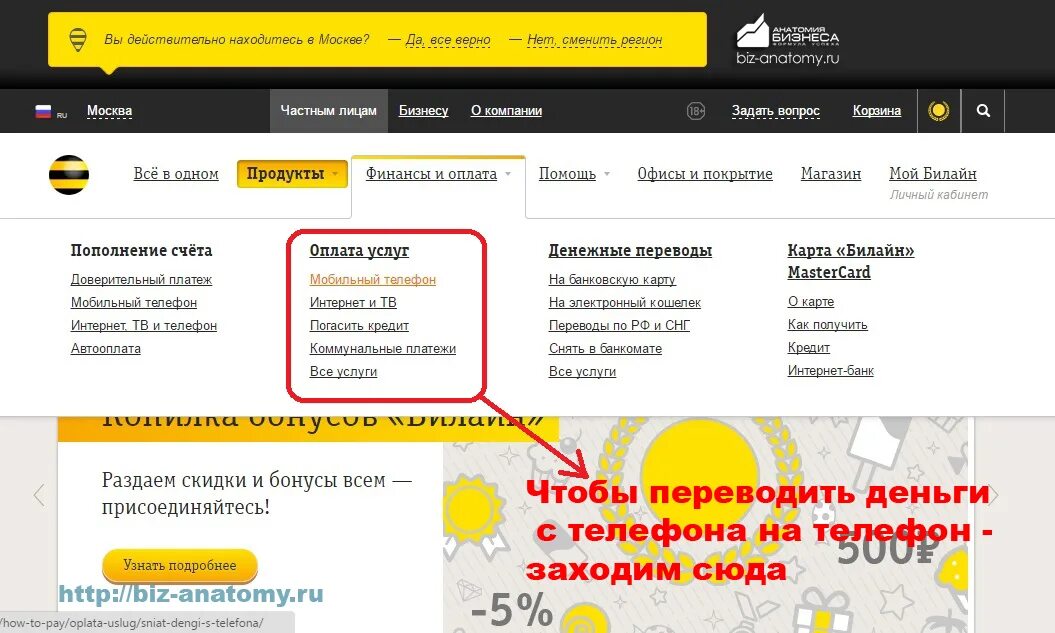Open Офисы и покрытие page
Viewport: 1055px width, 633px height.
click(704, 174)
